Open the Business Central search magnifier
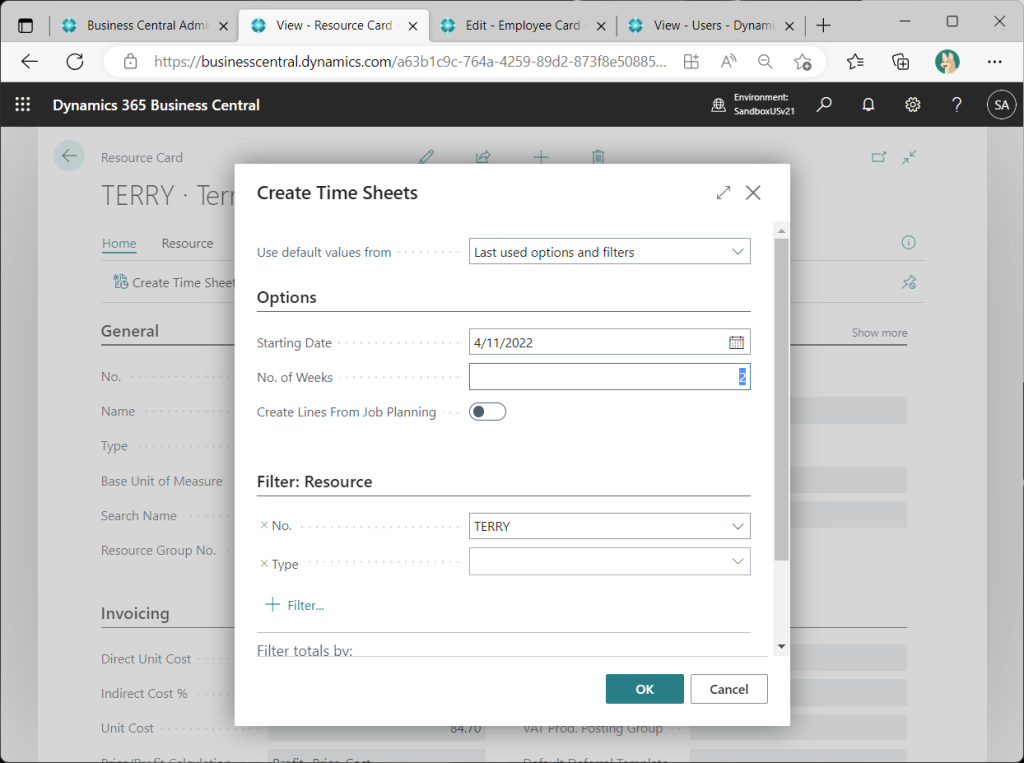This screenshot has width=1024, height=763. [x=824, y=105]
